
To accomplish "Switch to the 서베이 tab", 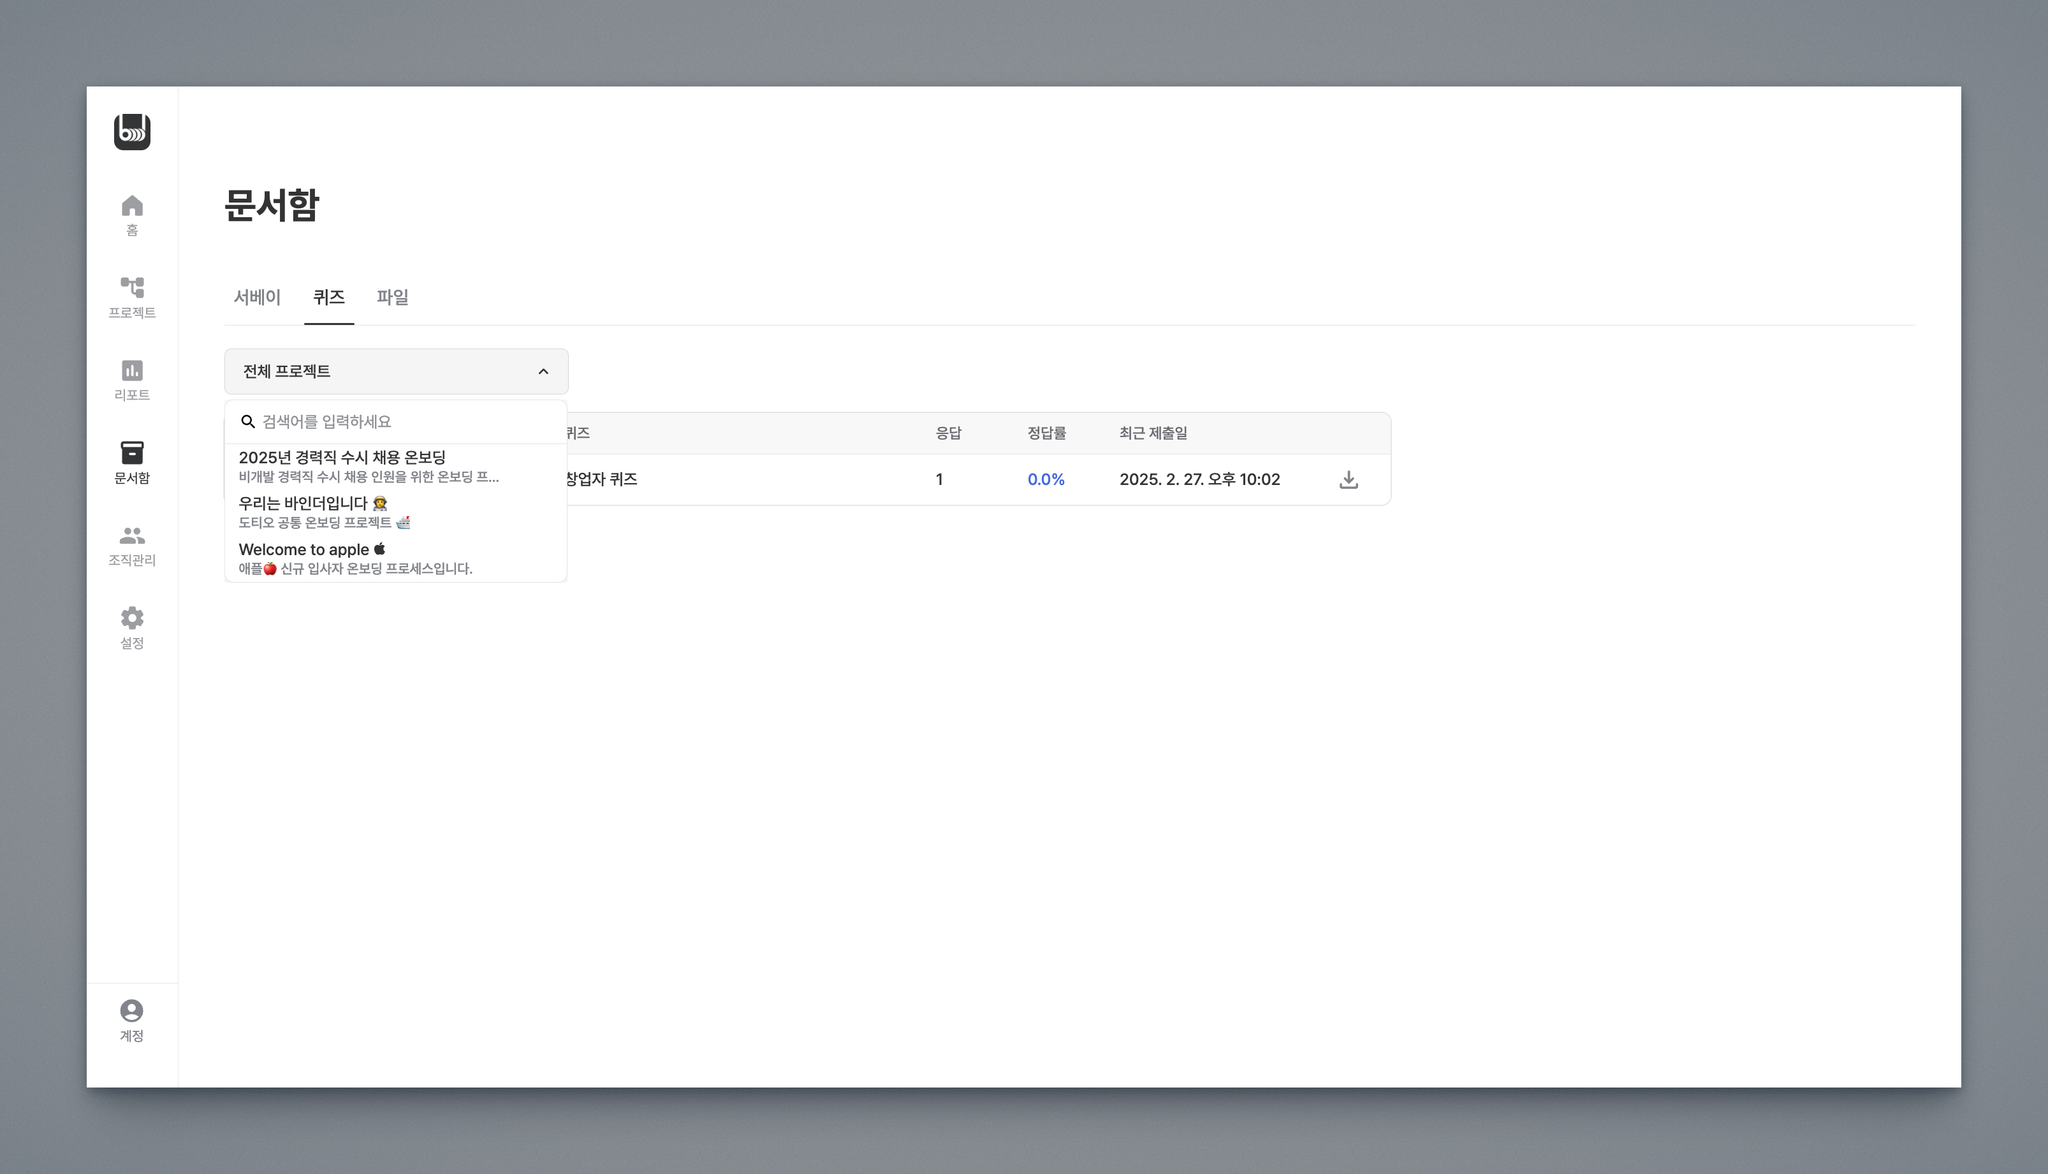I will coord(257,297).
